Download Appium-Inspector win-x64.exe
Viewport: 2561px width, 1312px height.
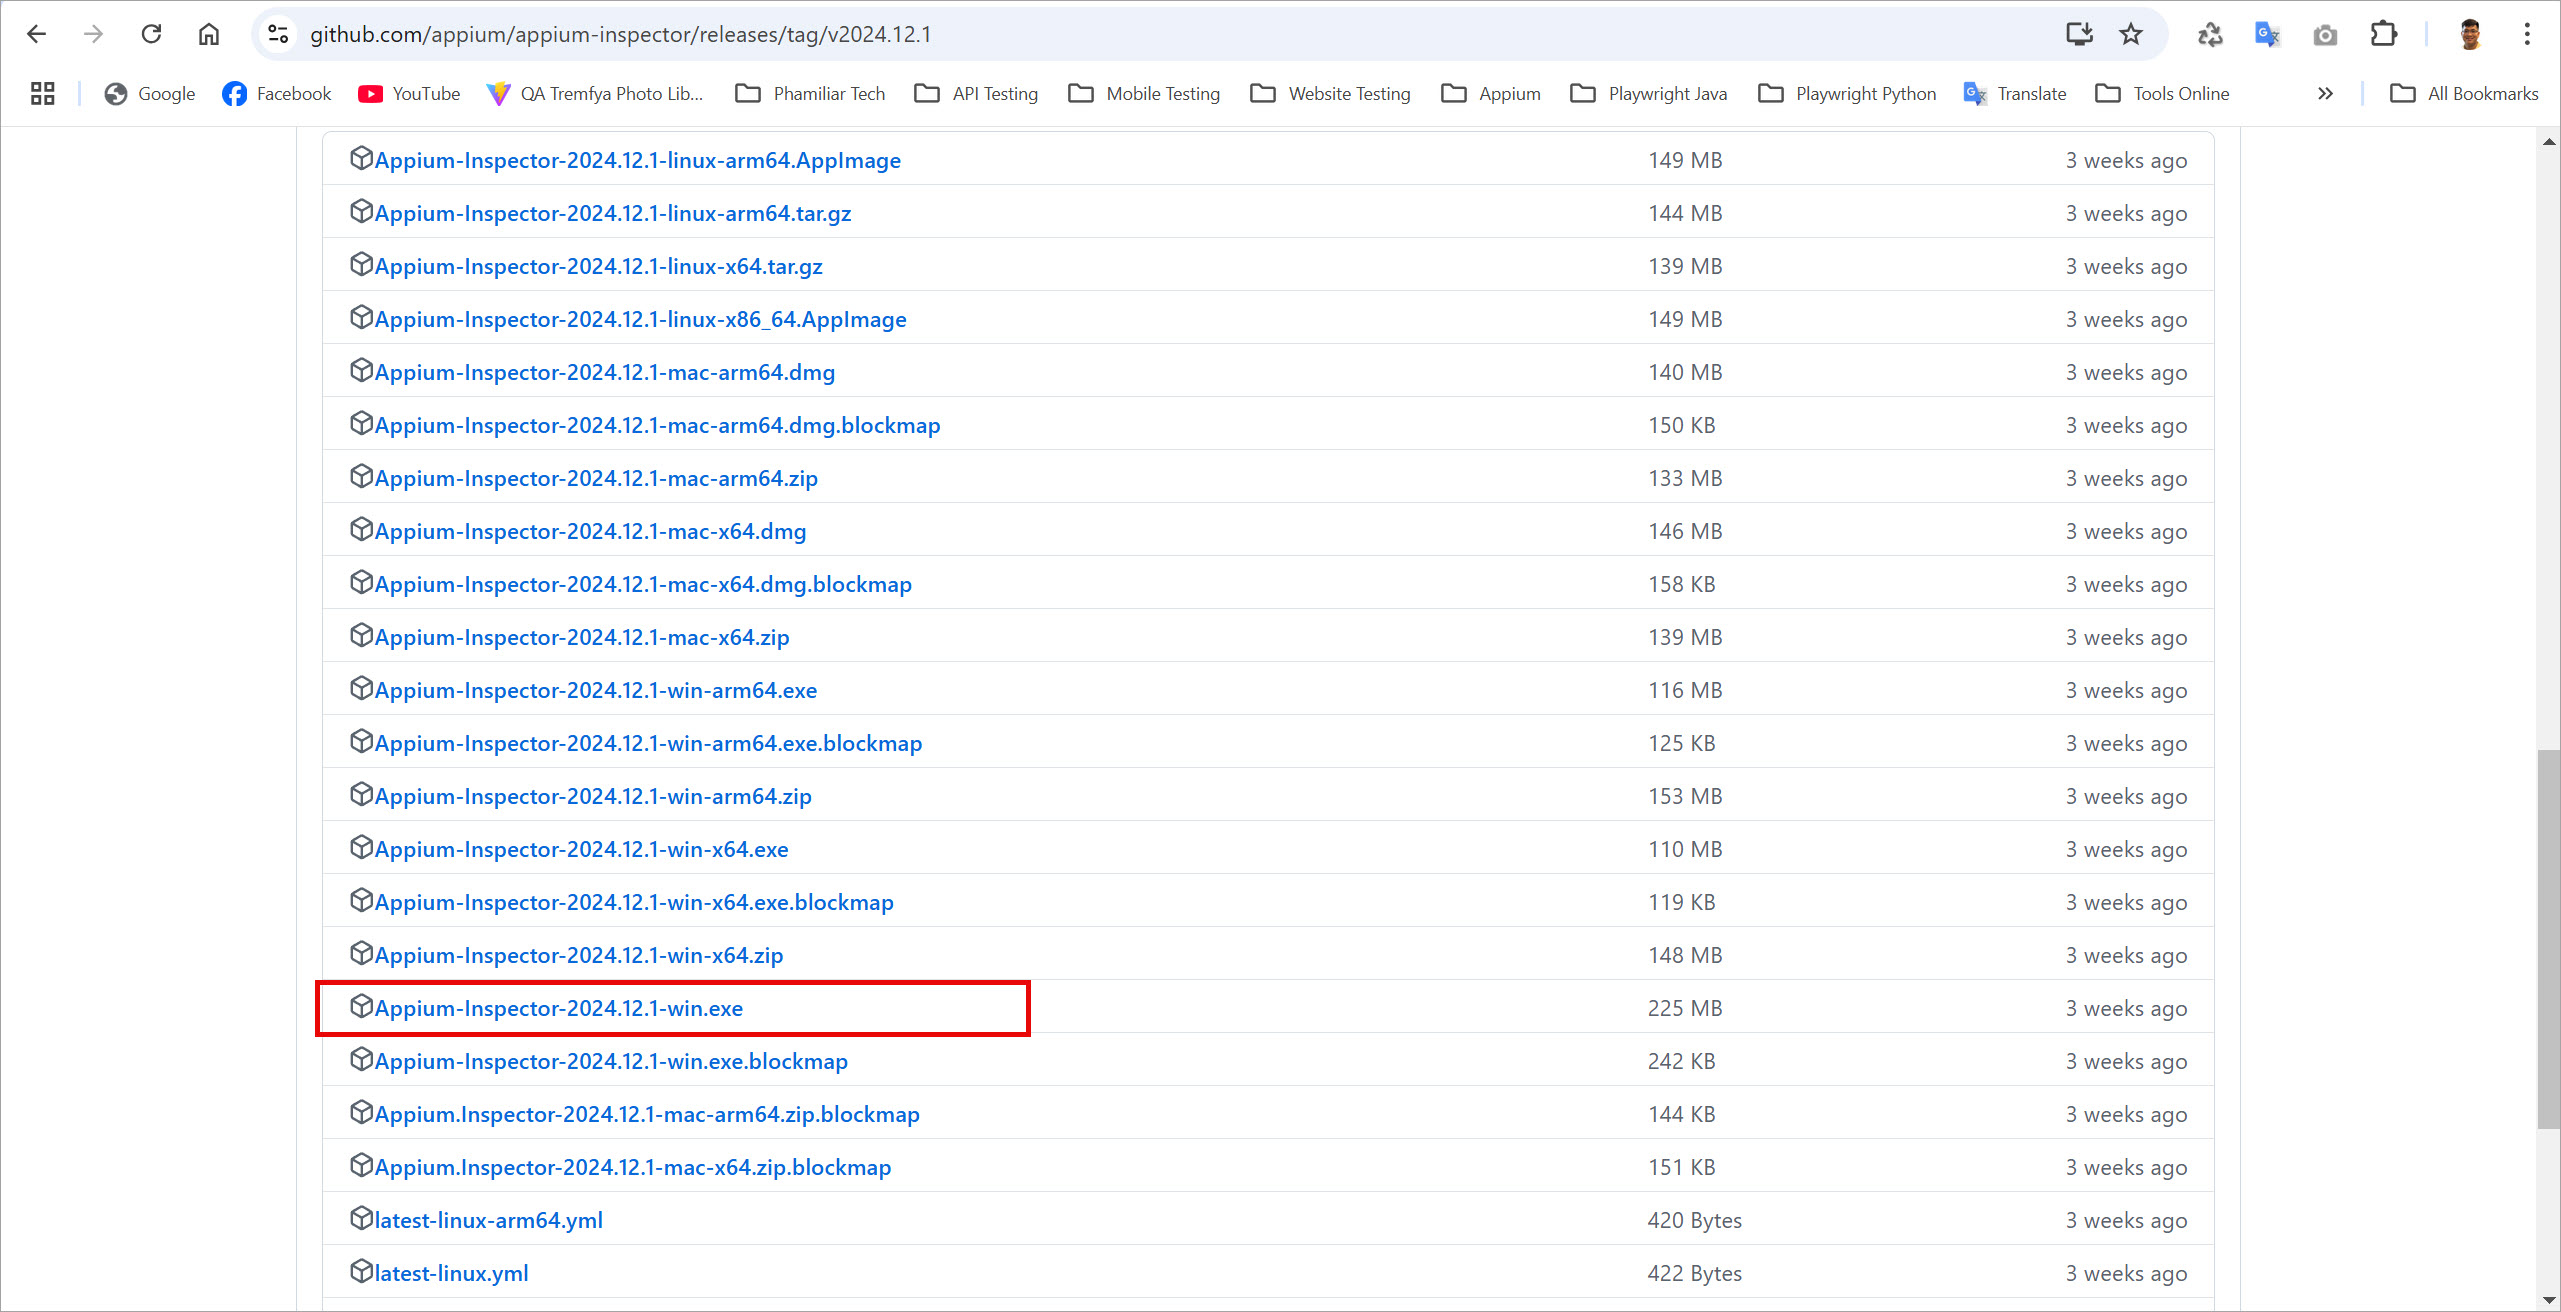coord(581,849)
